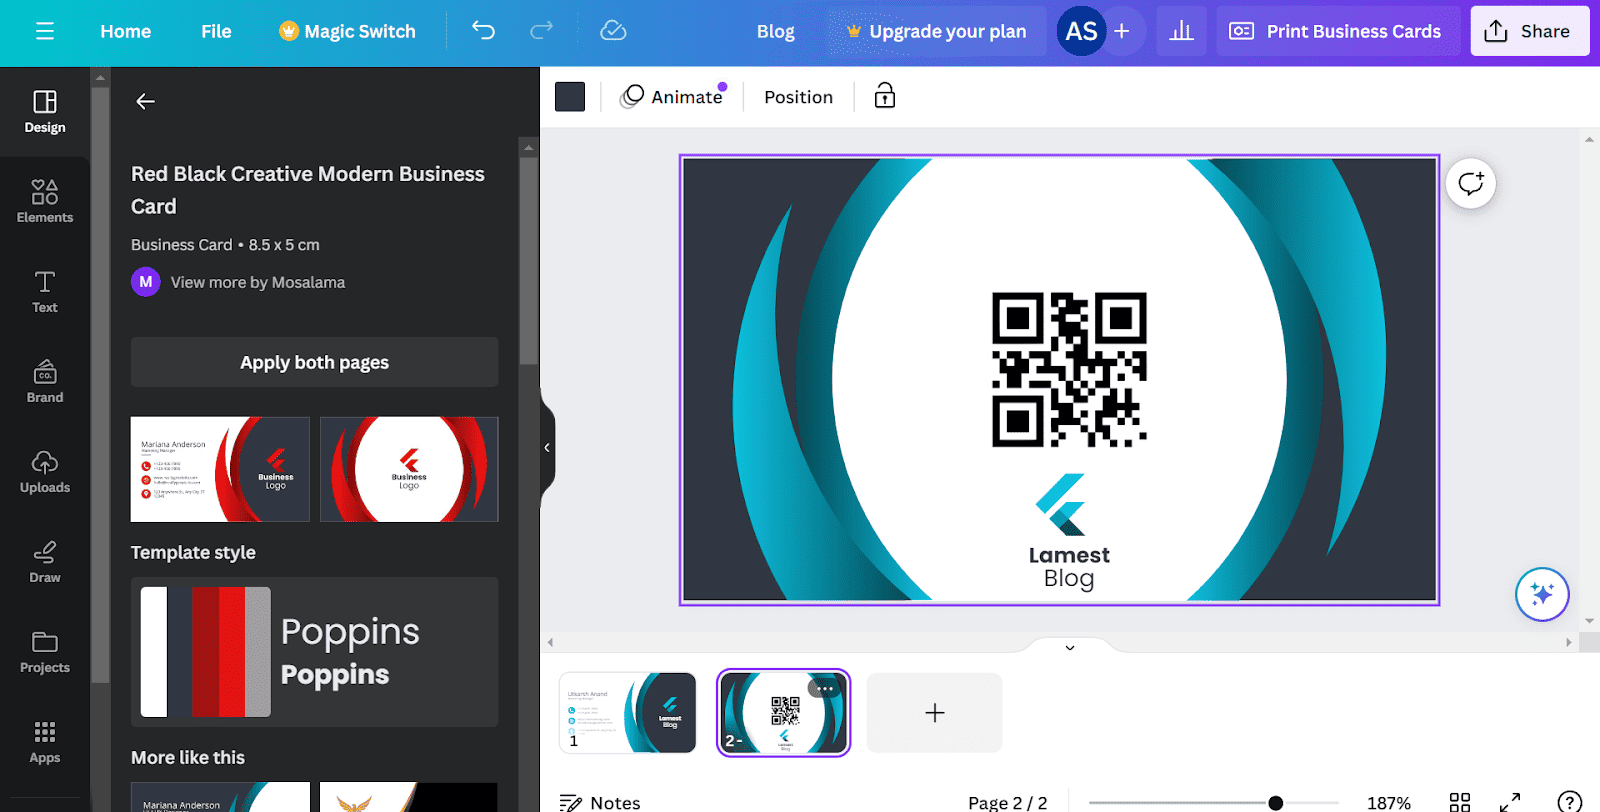This screenshot has width=1600, height=812.
Task: Collapse the side panel with the chevron handle
Action: [547, 447]
